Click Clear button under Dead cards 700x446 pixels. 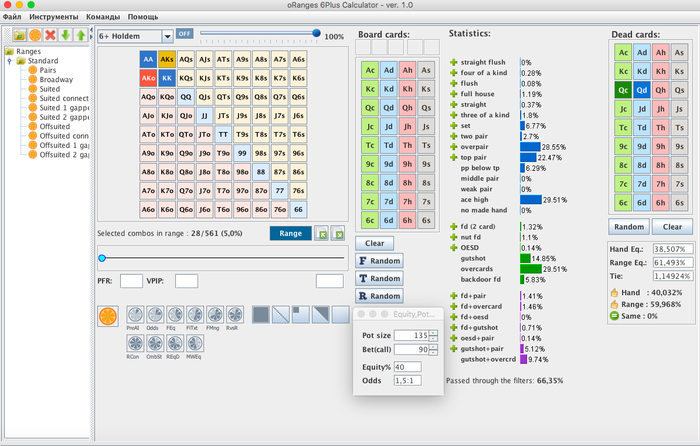click(x=672, y=227)
